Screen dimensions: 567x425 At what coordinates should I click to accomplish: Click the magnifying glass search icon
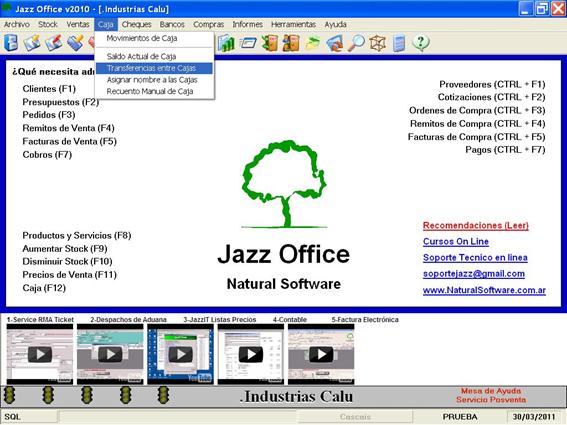click(356, 43)
